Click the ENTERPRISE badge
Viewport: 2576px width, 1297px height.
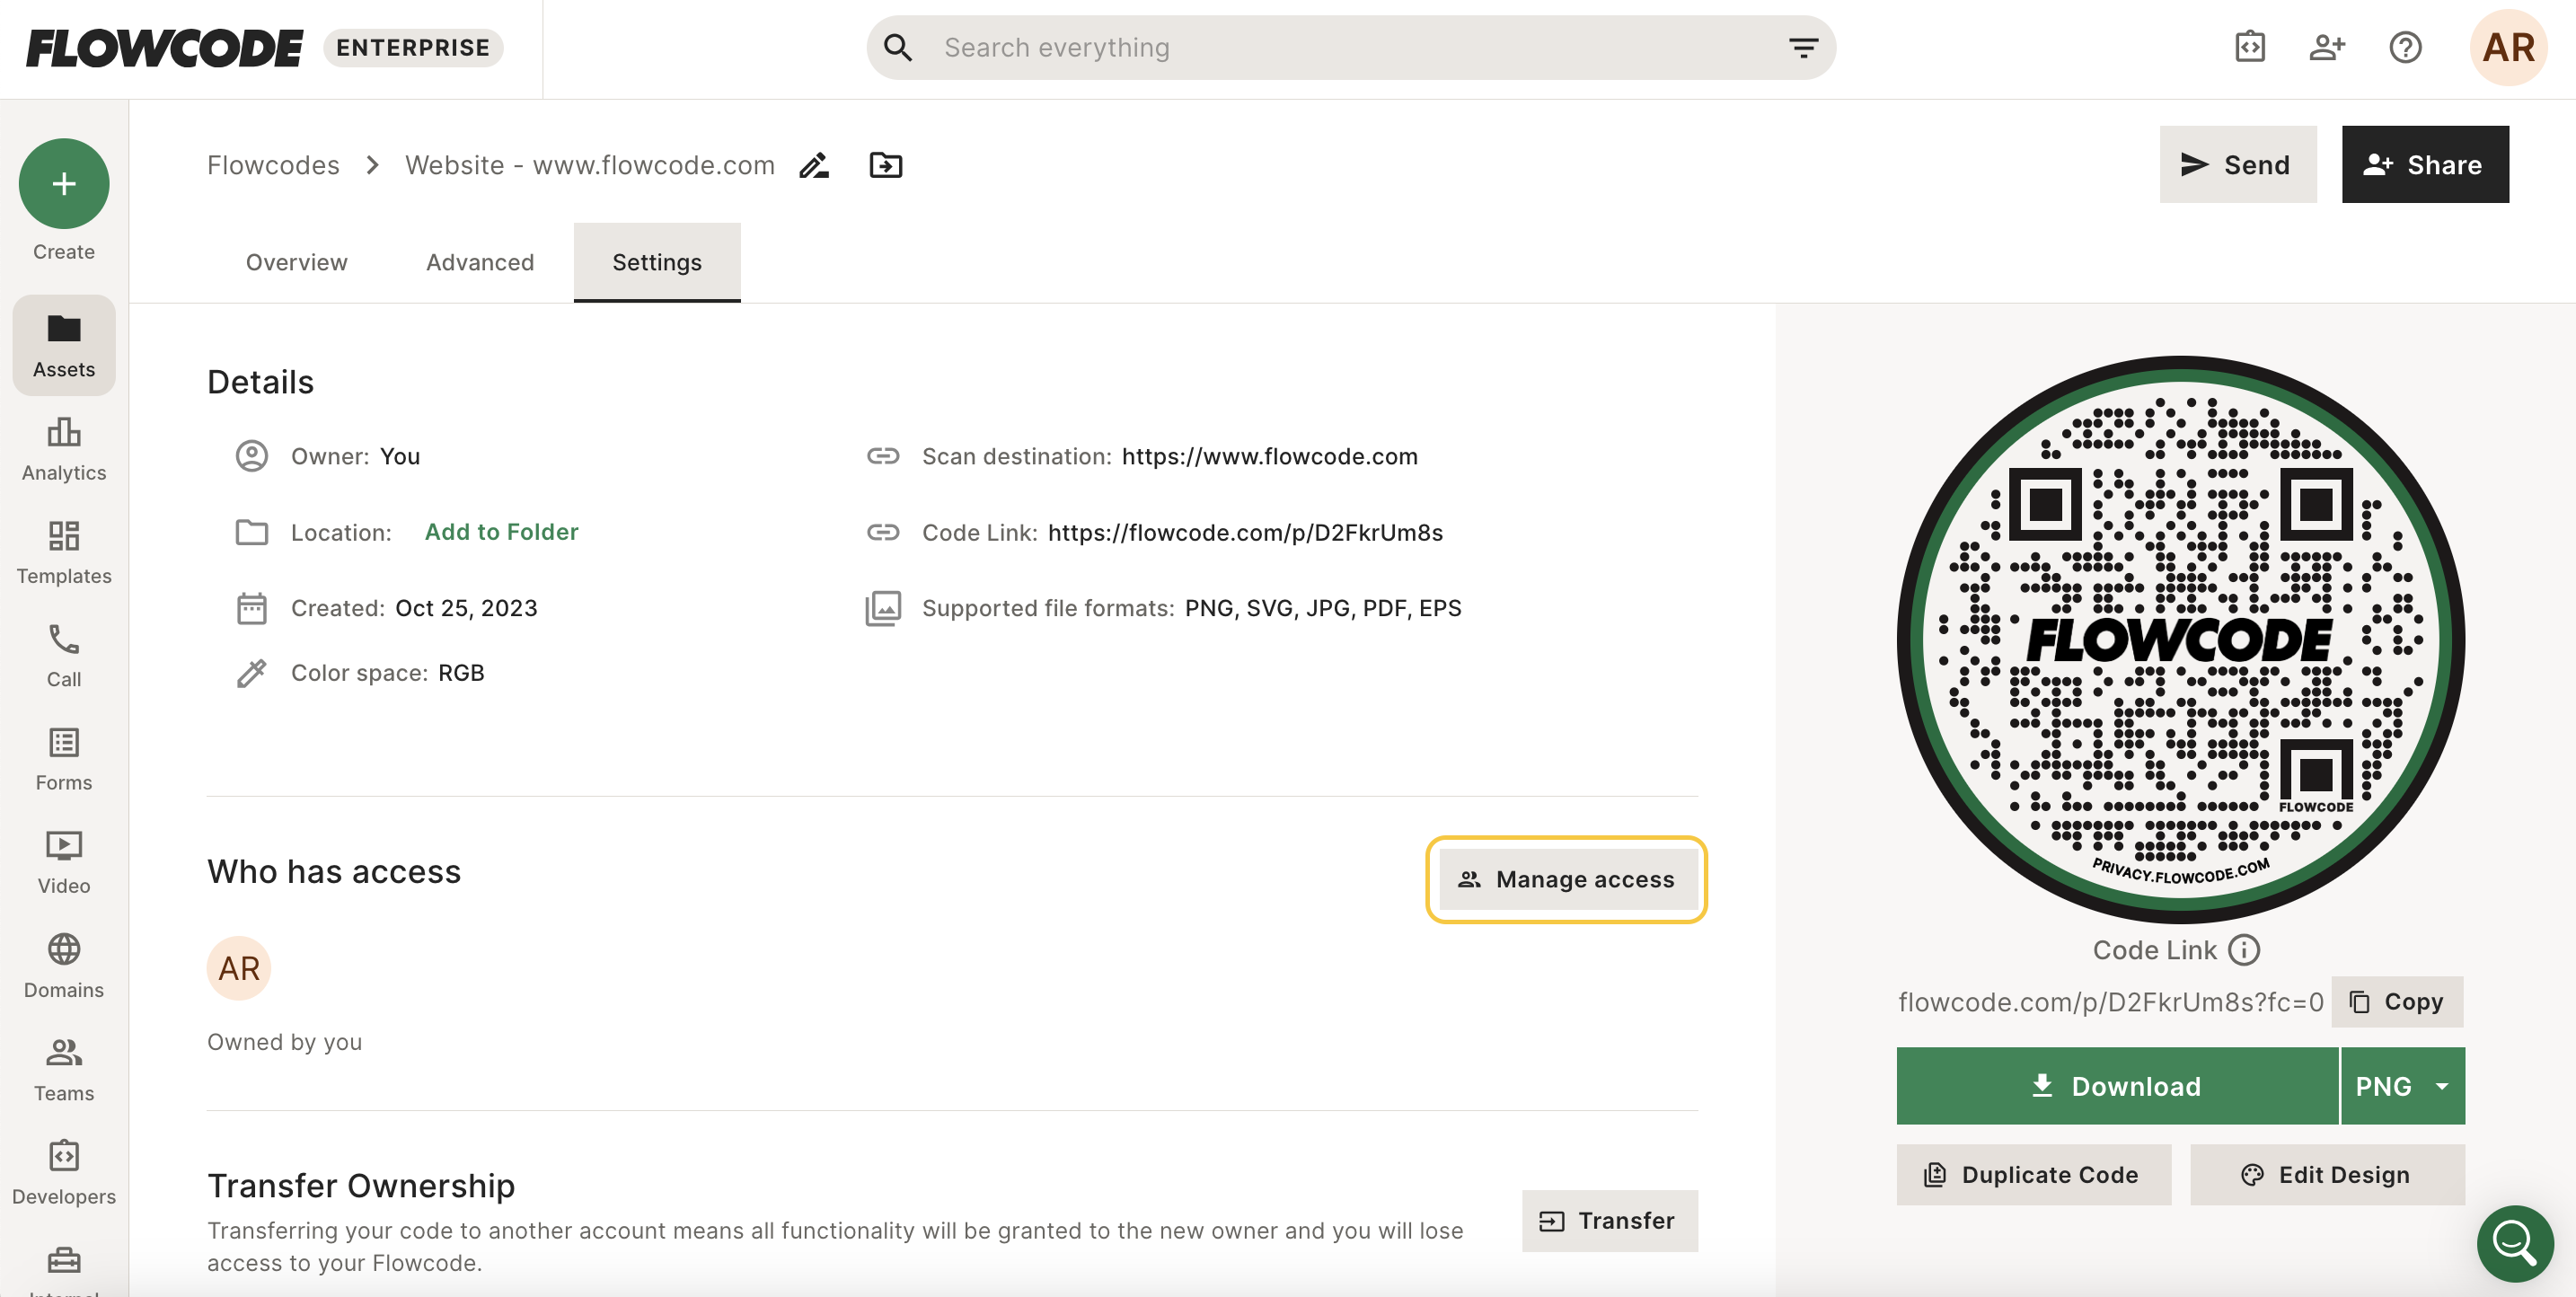413,48
